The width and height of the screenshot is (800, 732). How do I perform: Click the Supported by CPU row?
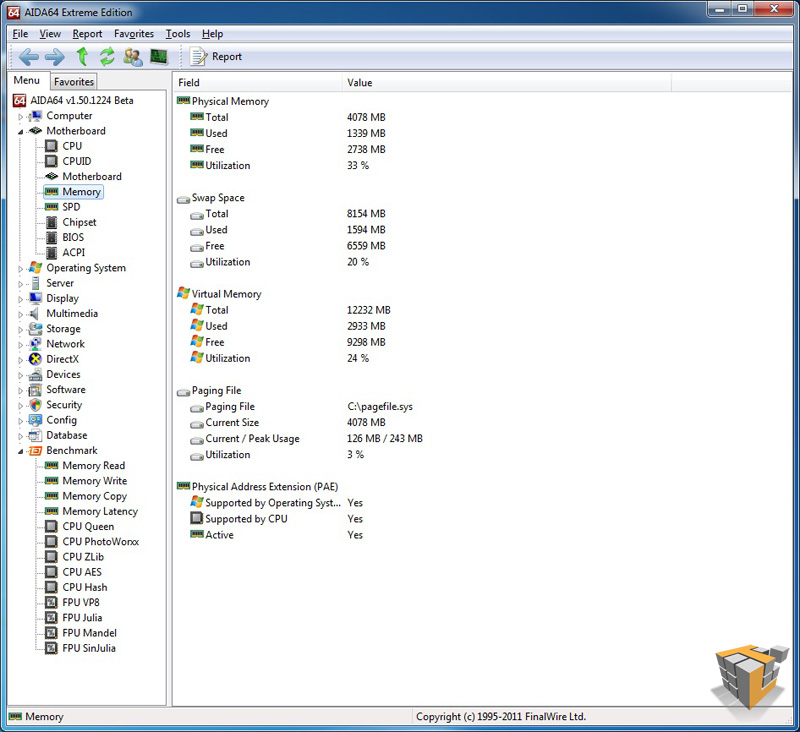click(x=277, y=519)
